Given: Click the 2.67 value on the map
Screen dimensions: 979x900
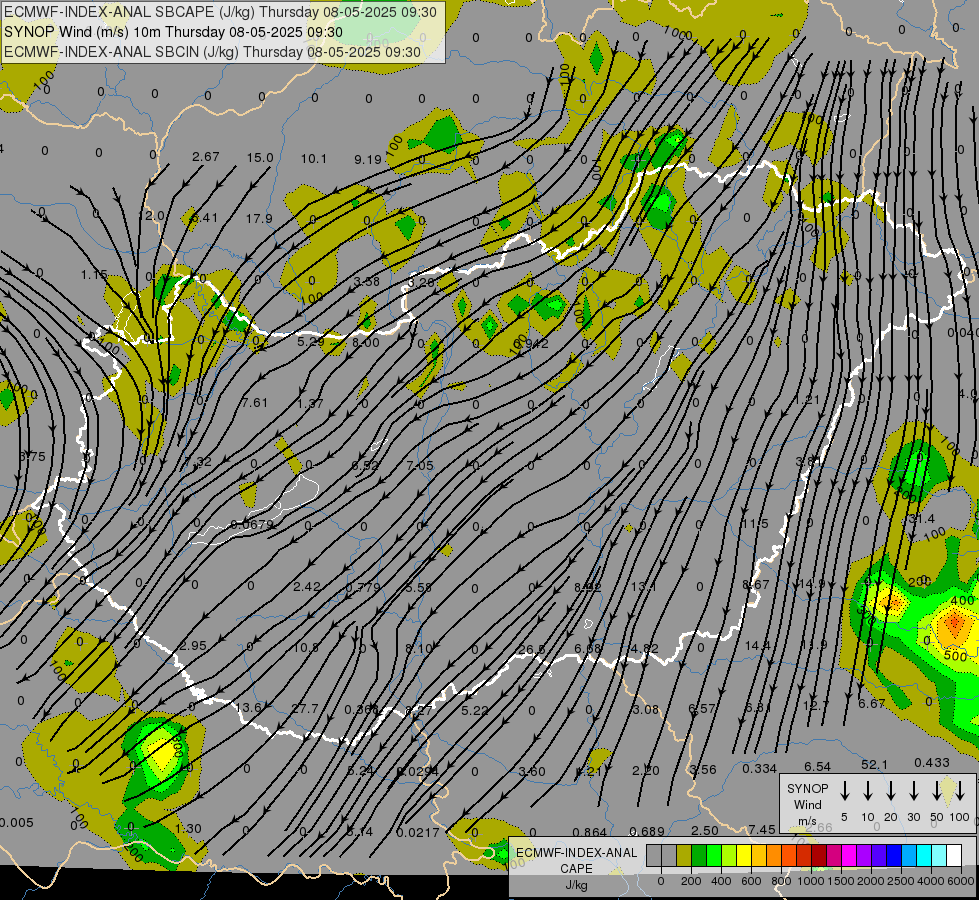Looking at the screenshot, I should point(205,156).
